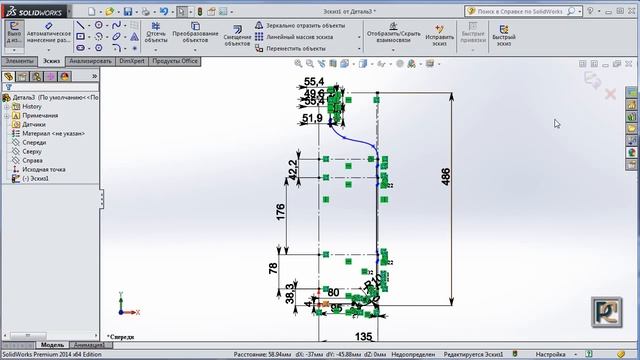
Task: Click the Undo arrow icon
Action: tap(164, 11)
